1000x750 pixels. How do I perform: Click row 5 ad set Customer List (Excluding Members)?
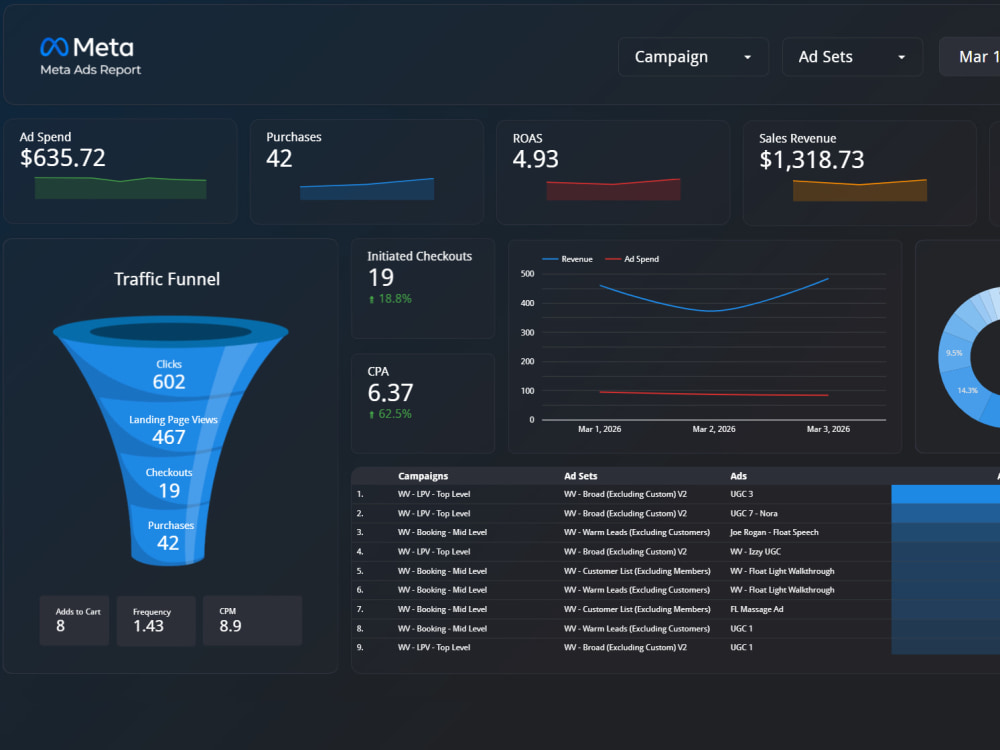click(x=636, y=571)
